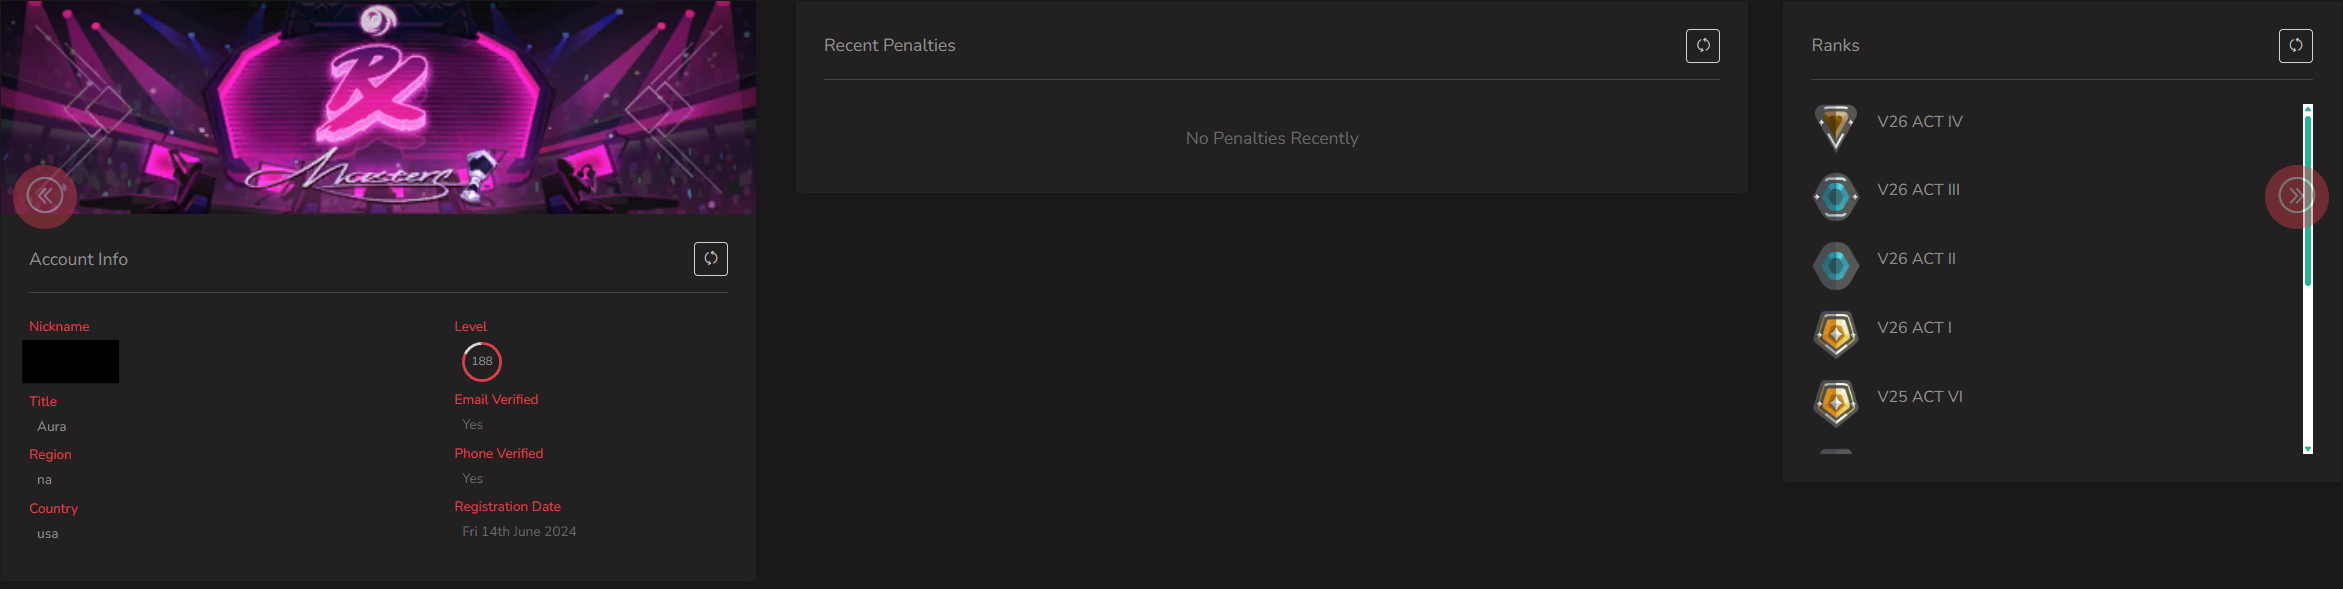Open the Masters player card banner image
This screenshot has height=589, width=2343.
click(378, 106)
